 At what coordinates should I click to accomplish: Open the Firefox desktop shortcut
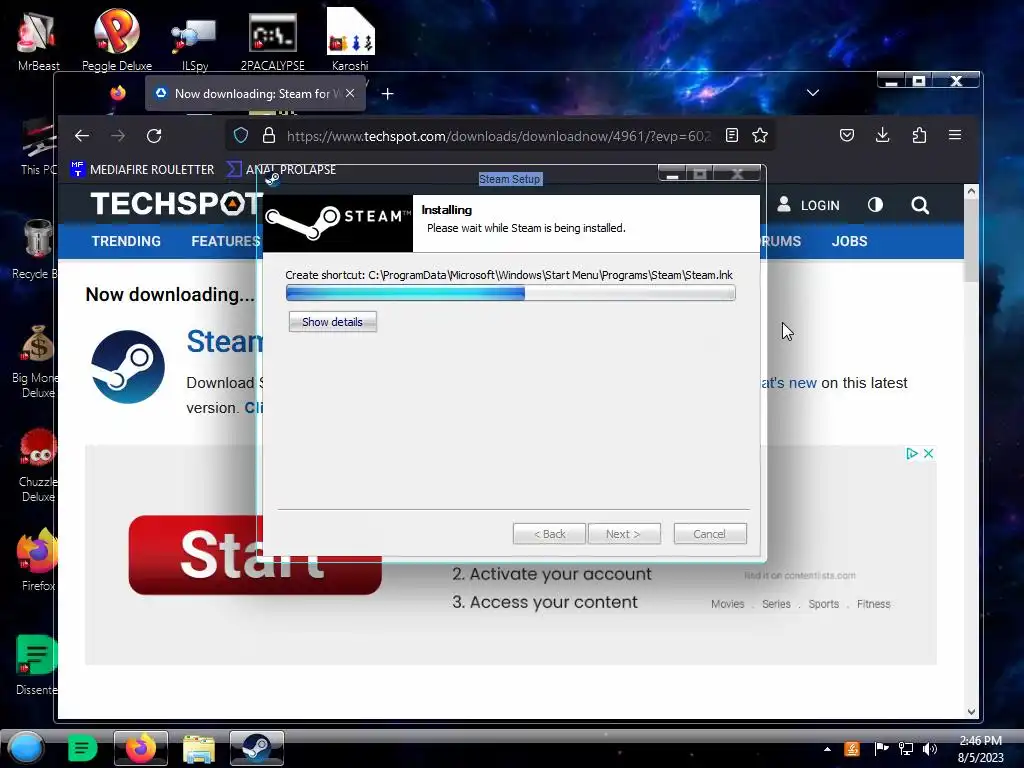(x=37, y=560)
